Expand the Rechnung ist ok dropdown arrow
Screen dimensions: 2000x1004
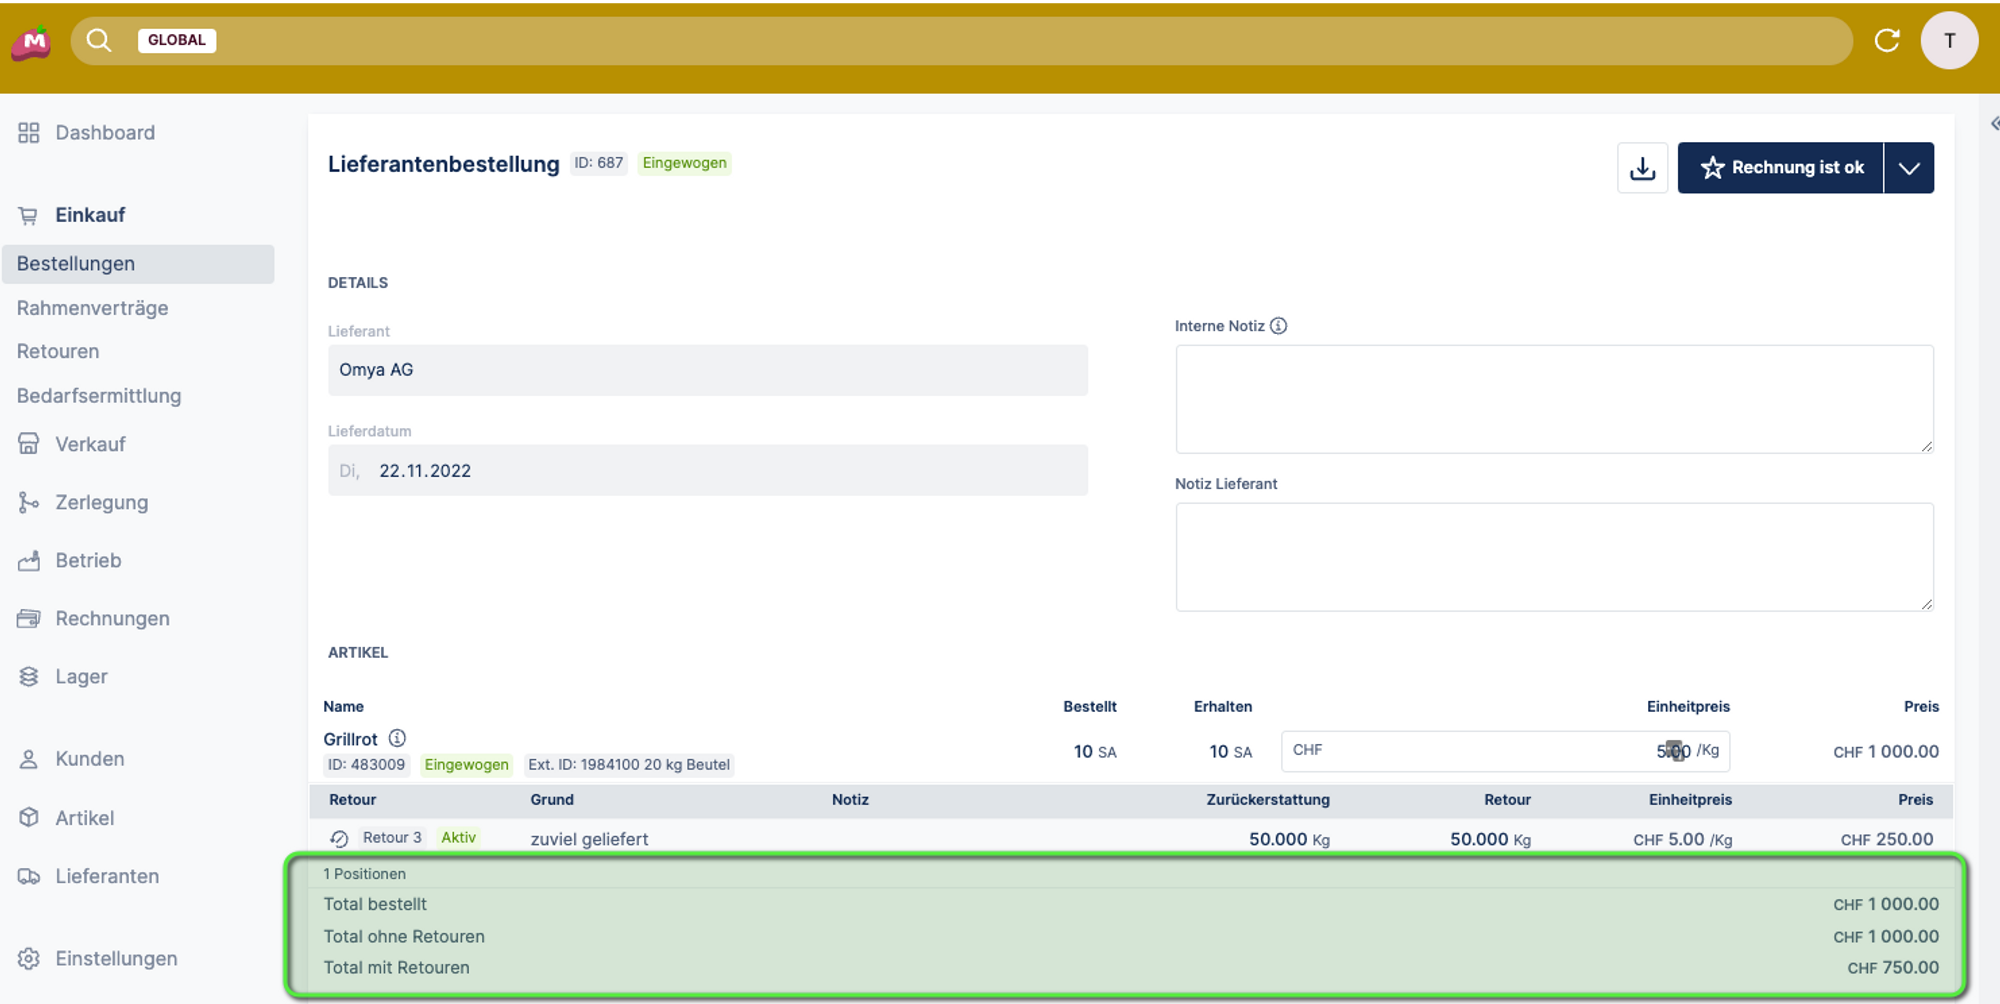(x=1908, y=168)
